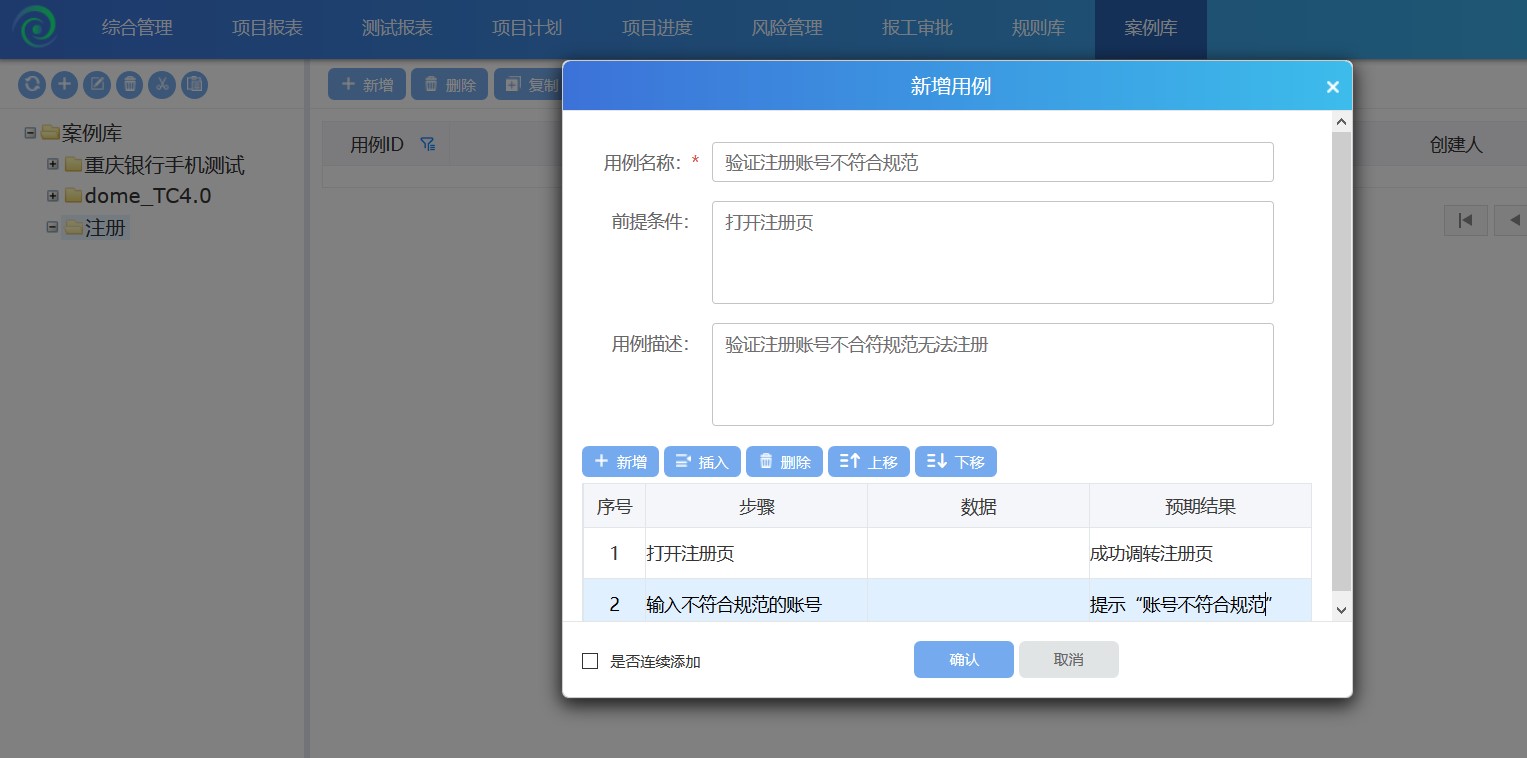Expand the dome_TC4.0 folder
This screenshot has width=1527, height=758.
point(52,196)
